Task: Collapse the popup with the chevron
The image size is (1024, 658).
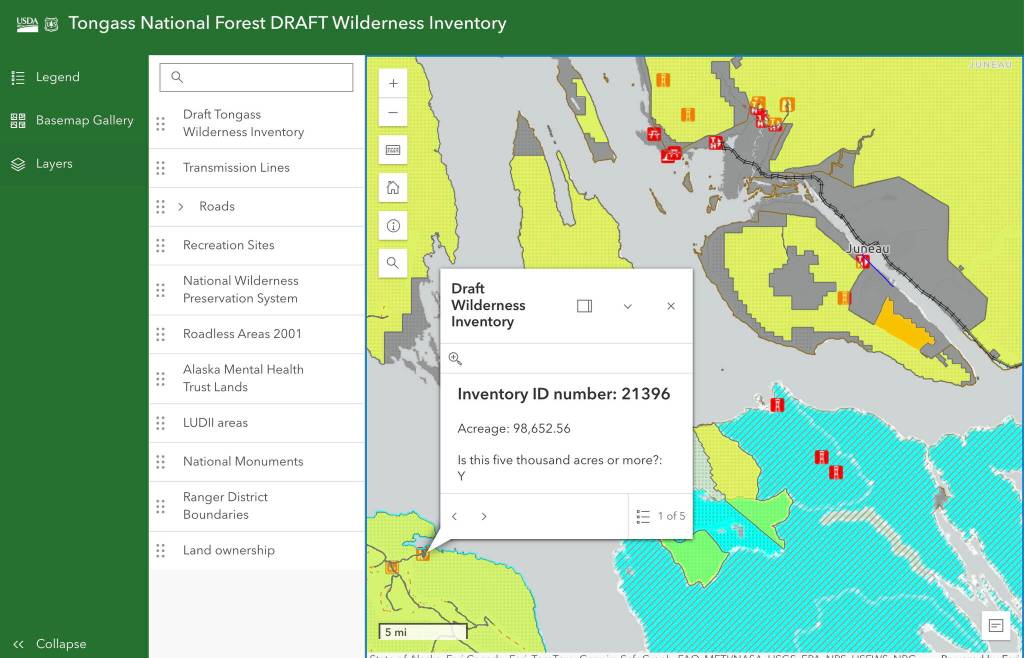Action: [x=628, y=306]
